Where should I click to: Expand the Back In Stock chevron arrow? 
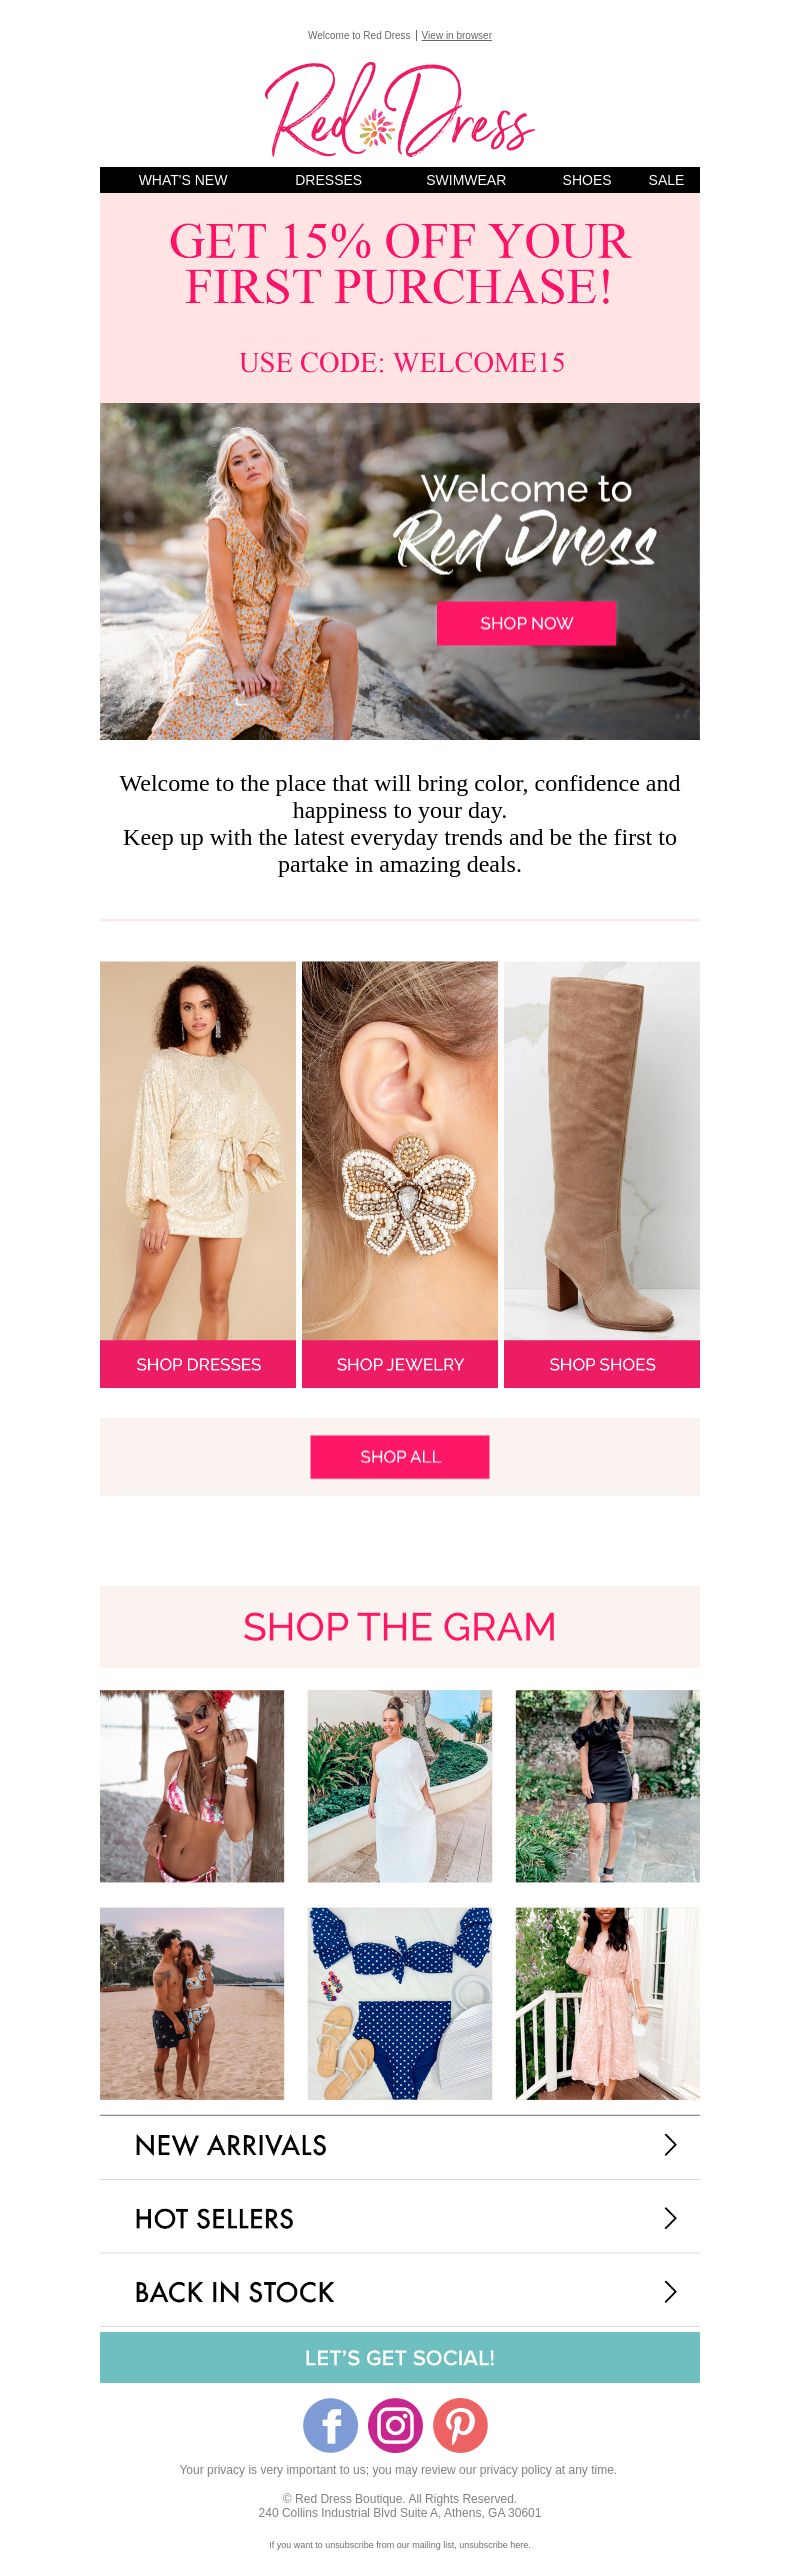coord(670,2291)
